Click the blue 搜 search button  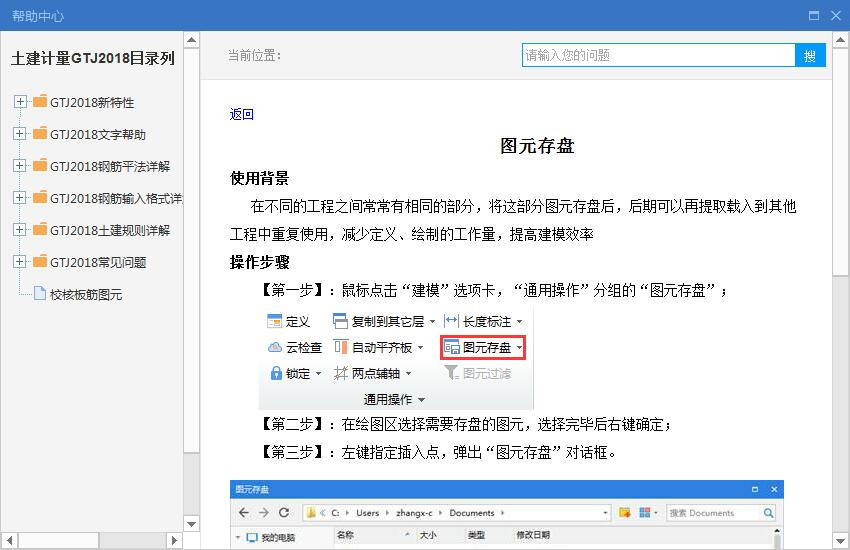coord(810,55)
